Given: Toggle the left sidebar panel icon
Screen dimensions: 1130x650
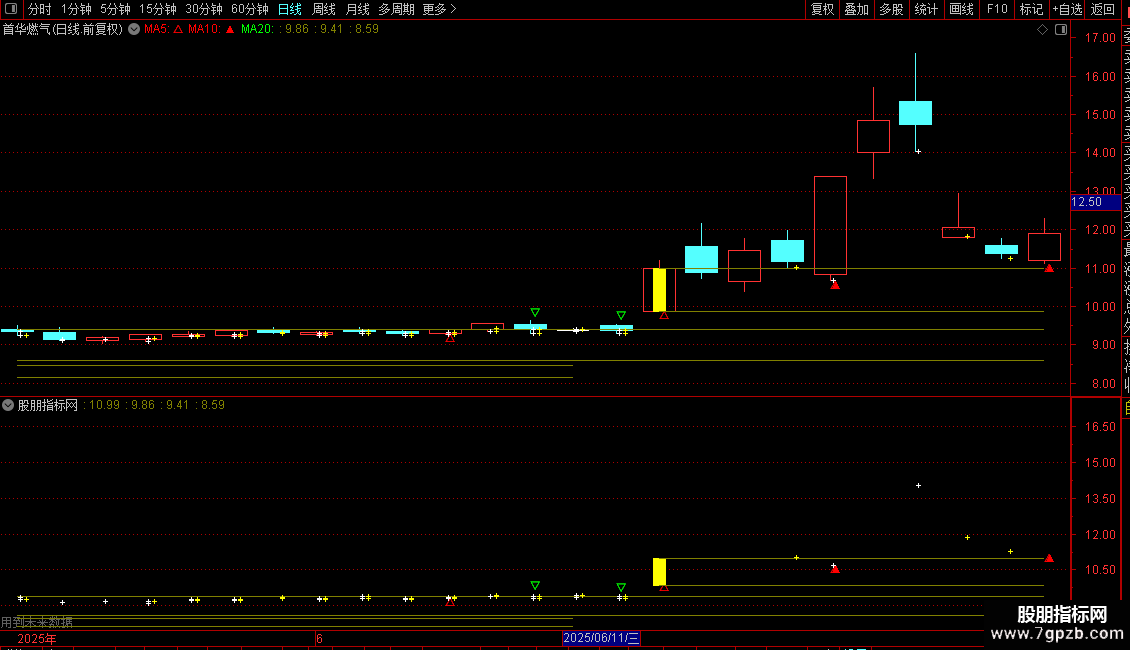Looking at the screenshot, I should tap(11, 9).
